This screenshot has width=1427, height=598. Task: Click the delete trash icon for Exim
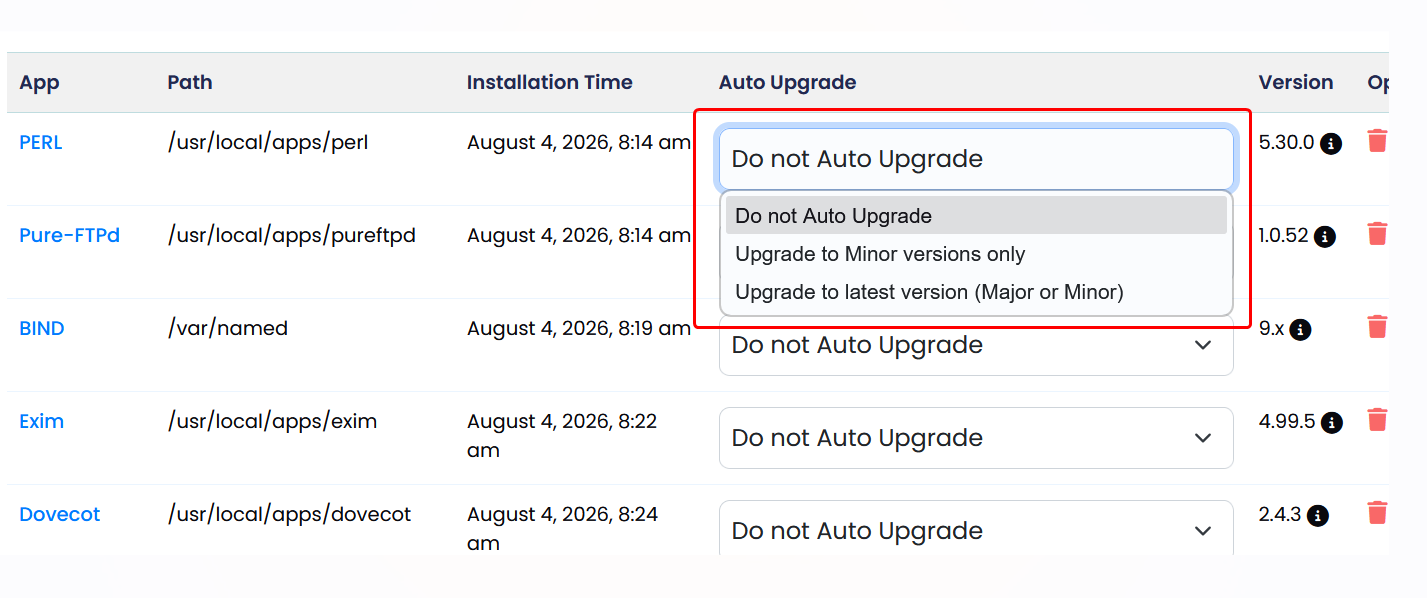pyautogui.click(x=1377, y=420)
